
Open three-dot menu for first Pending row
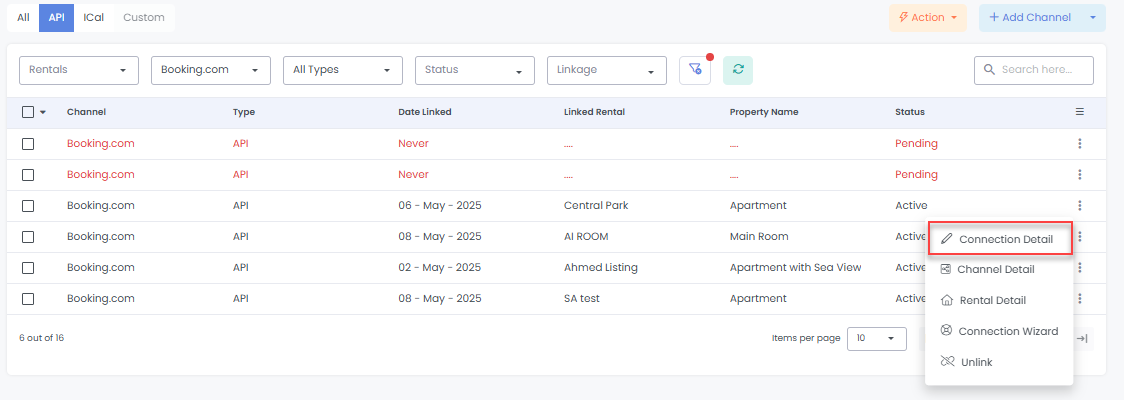coord(1080,143)
